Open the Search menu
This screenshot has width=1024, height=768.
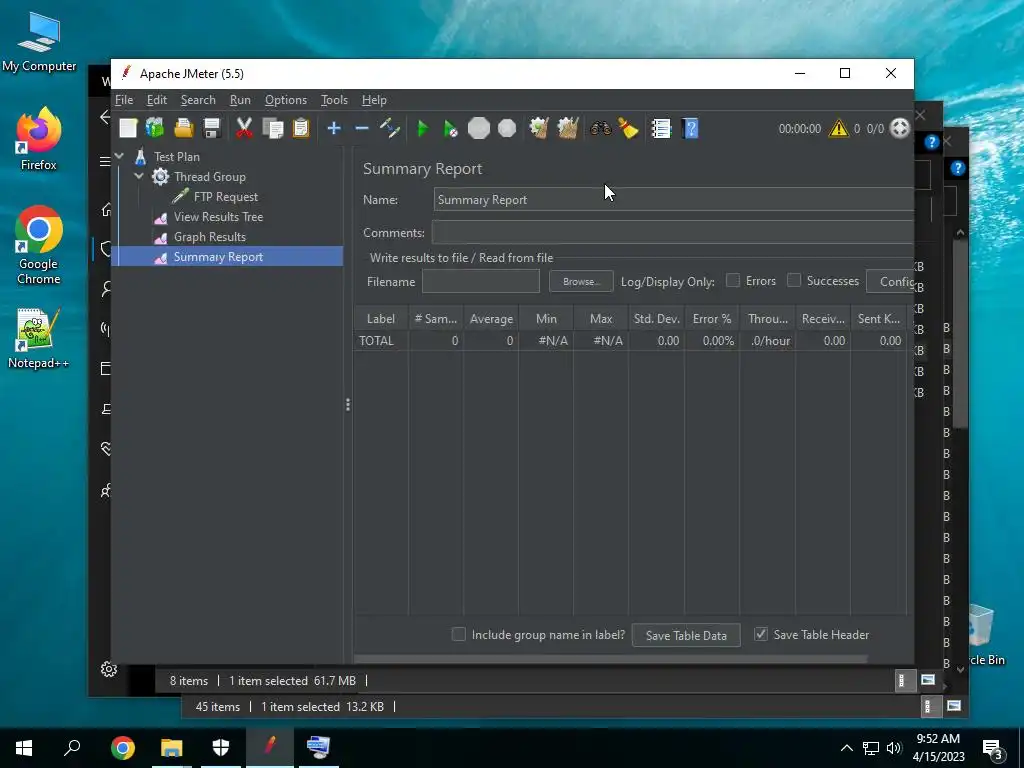click(x=198, y=100)
